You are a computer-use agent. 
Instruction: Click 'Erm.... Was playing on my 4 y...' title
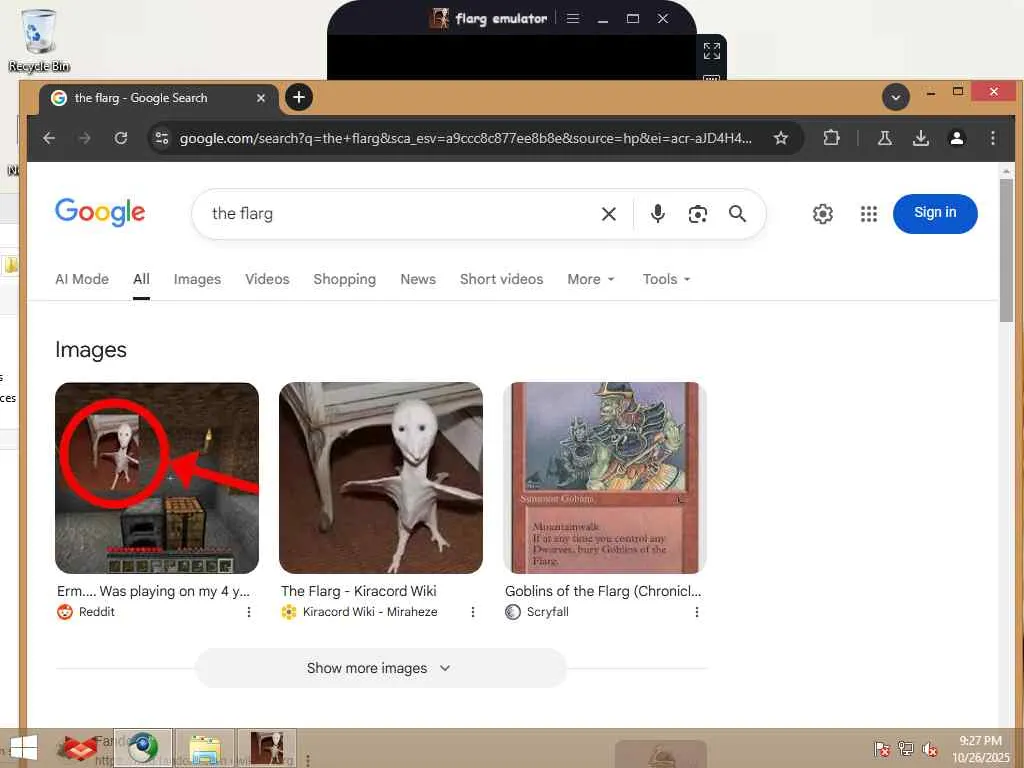coord(153,591)
